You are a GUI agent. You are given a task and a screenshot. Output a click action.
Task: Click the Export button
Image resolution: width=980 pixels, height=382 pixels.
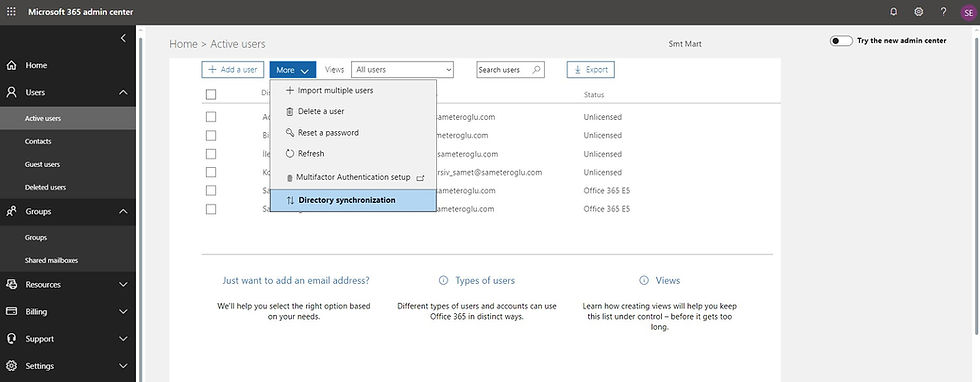(591, 69)
